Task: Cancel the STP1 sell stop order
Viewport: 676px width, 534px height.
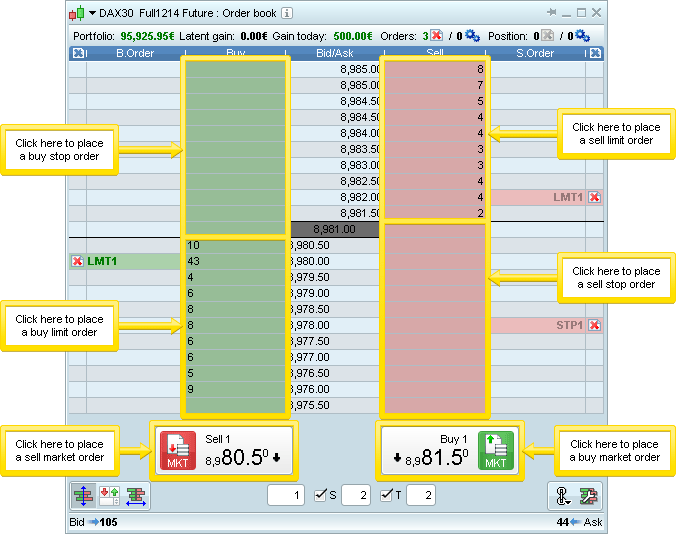Action: tap(594, 325)
